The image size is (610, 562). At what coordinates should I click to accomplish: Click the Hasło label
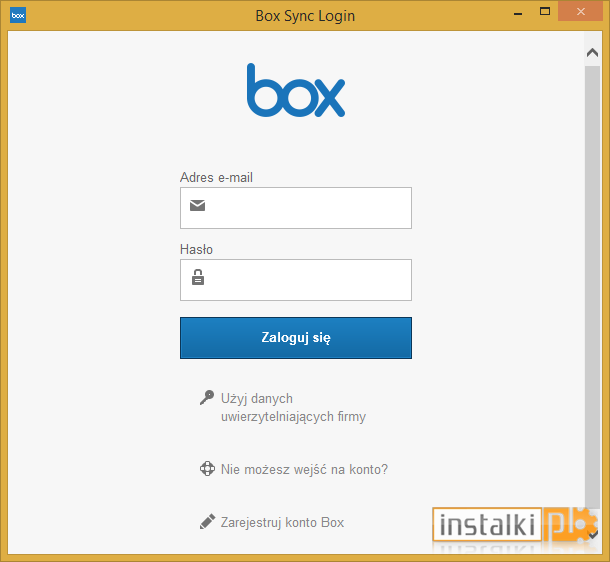click(196, 249)
